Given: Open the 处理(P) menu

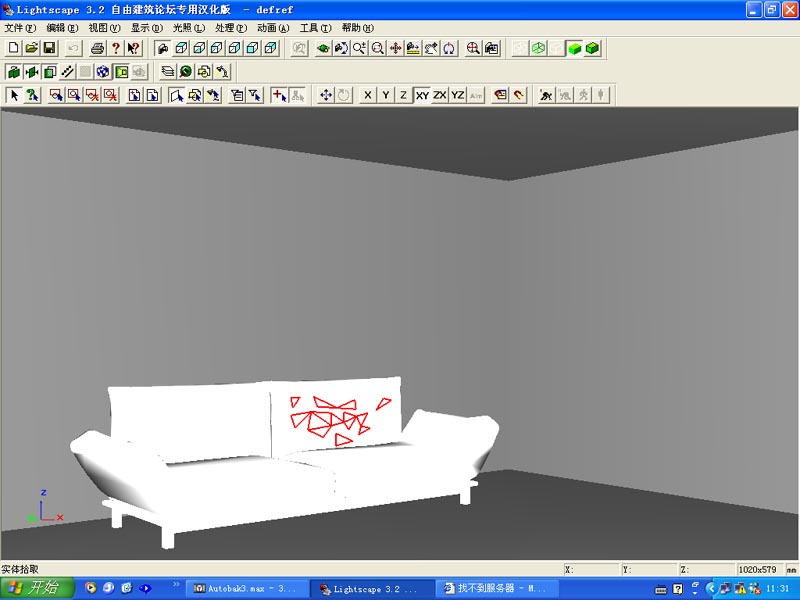Looking at the screenshot, I should point(231,28).
